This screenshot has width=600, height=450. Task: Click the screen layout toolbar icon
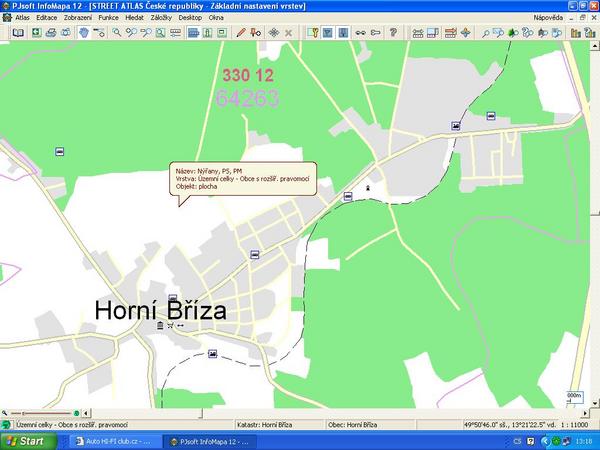click(x=433, y=33)
